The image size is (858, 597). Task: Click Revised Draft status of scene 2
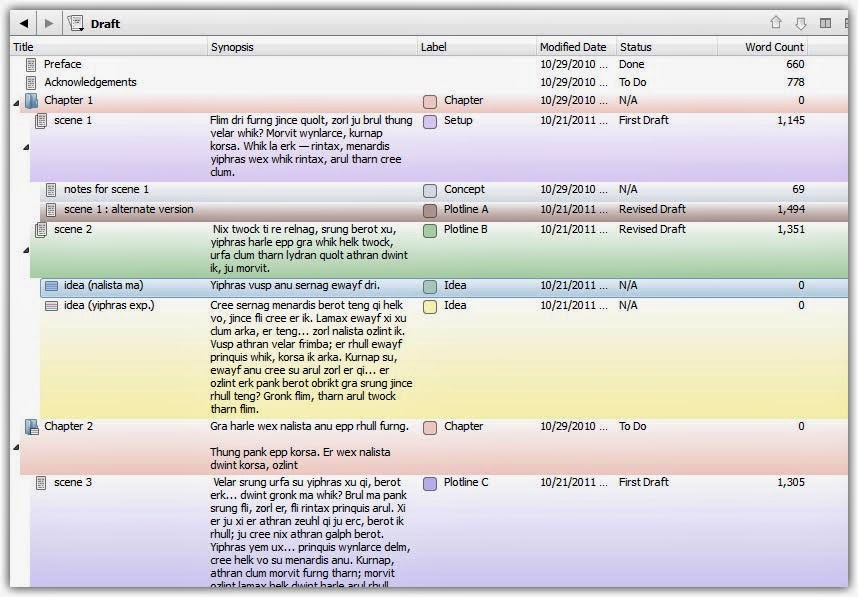click(x=652, y=229)
